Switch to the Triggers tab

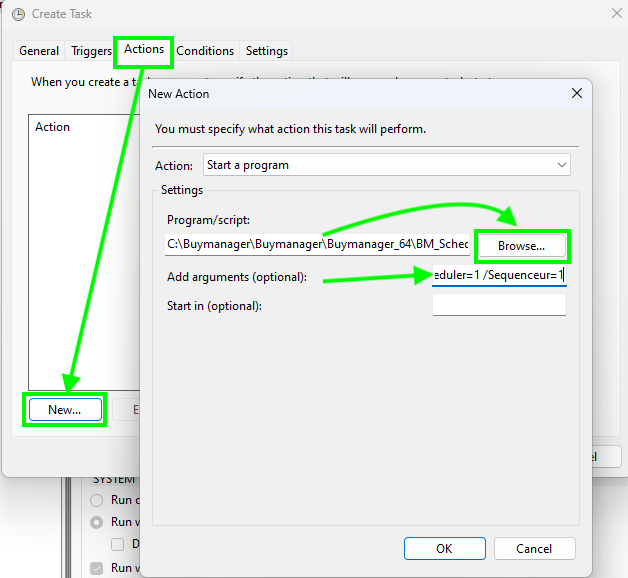(91, 51)
